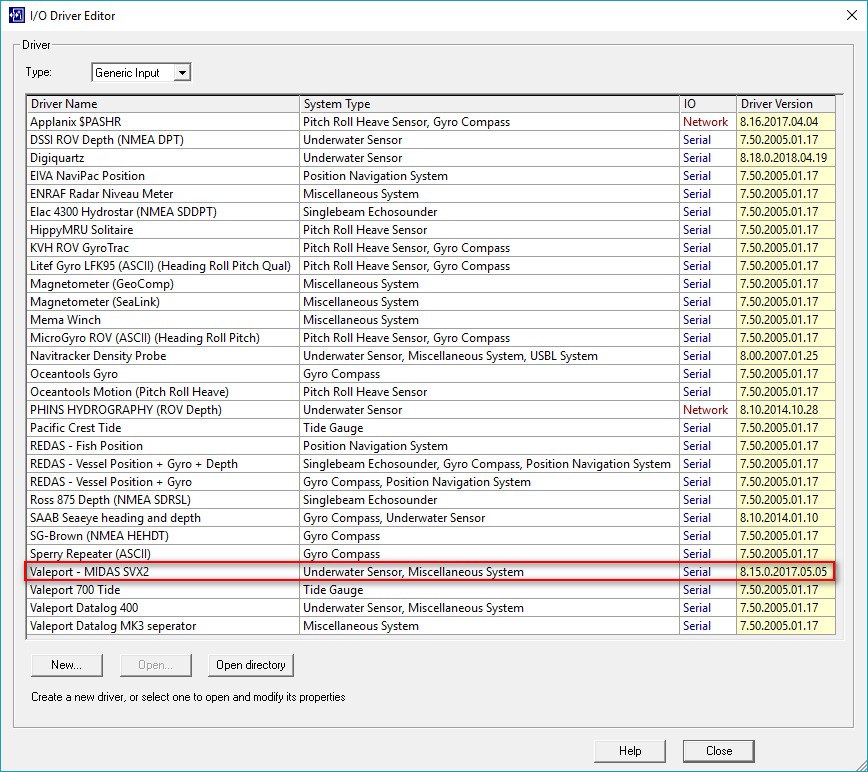
Task: Click the Generic Input combo box
Action: (x=132, y=73)
